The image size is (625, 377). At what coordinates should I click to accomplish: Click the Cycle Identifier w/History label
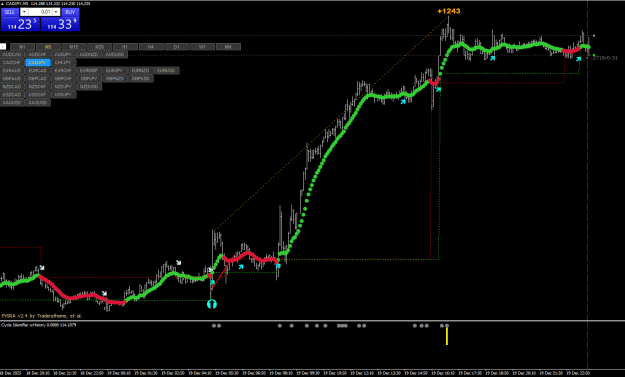point(38,325)
